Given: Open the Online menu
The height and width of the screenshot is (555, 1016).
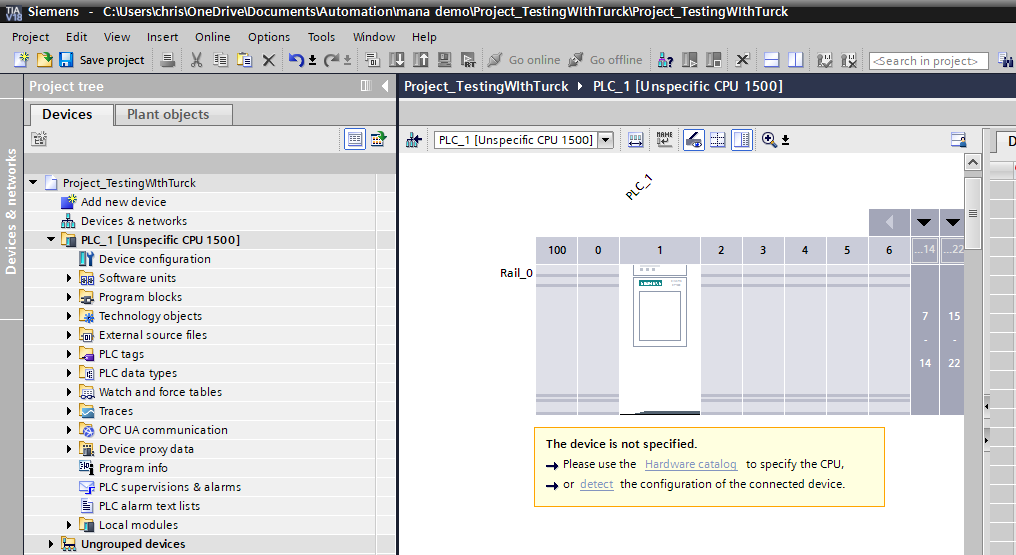Looking at the screenshot, I should (x=213, y=37).
